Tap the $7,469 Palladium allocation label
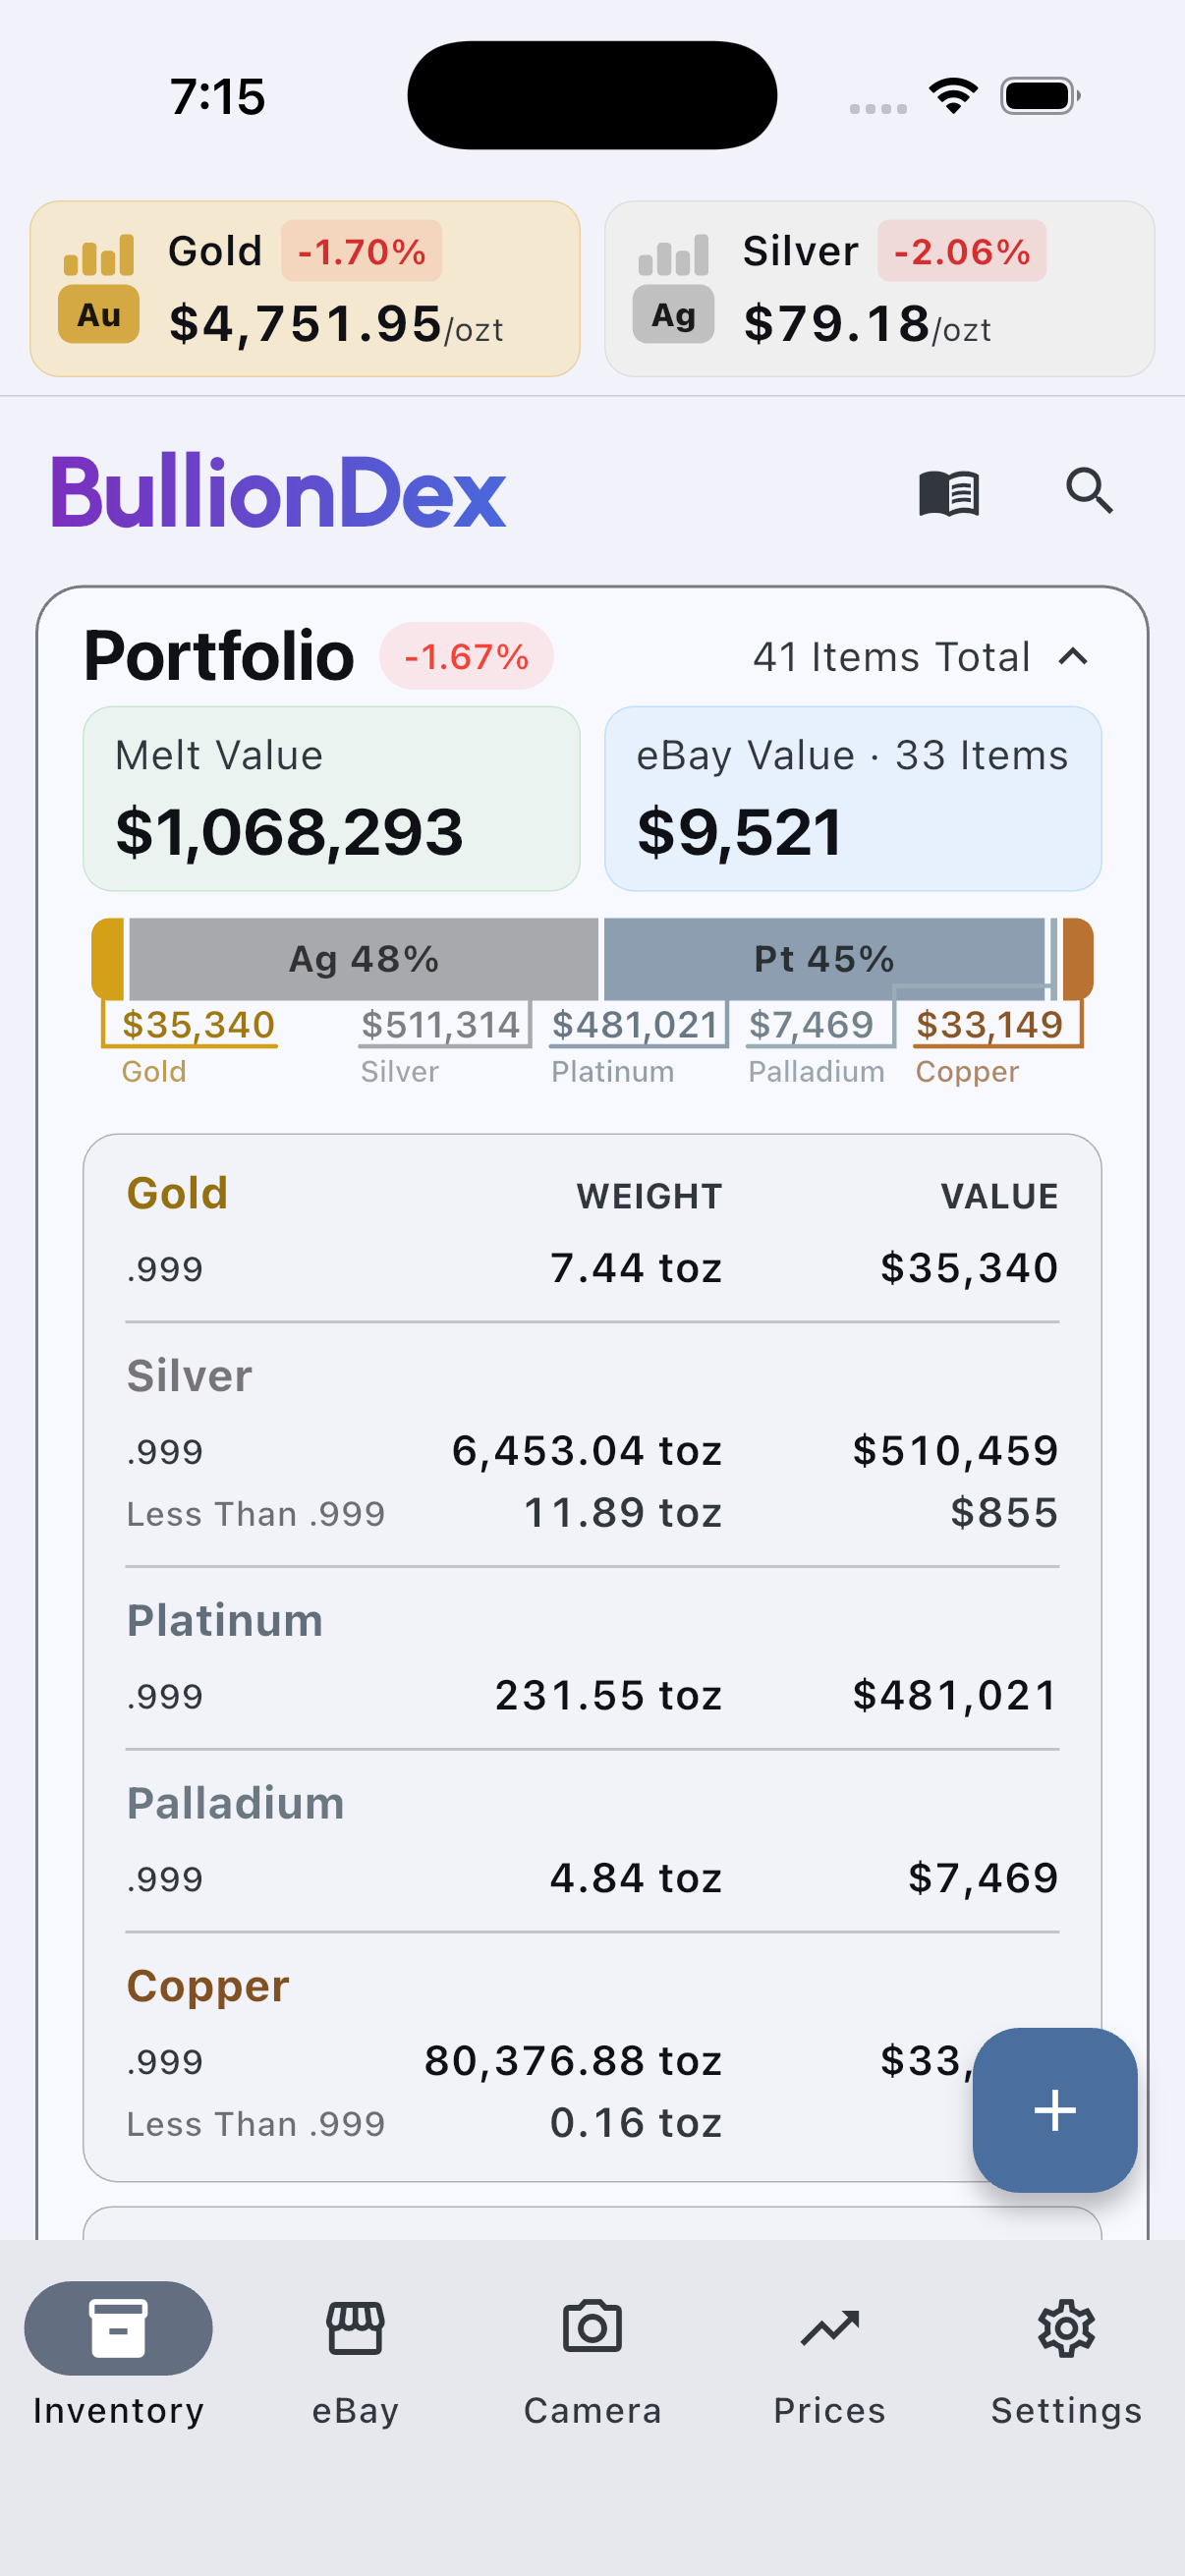The height and width of the screenshot is (2576, 1185). (x=811, y=1025)
